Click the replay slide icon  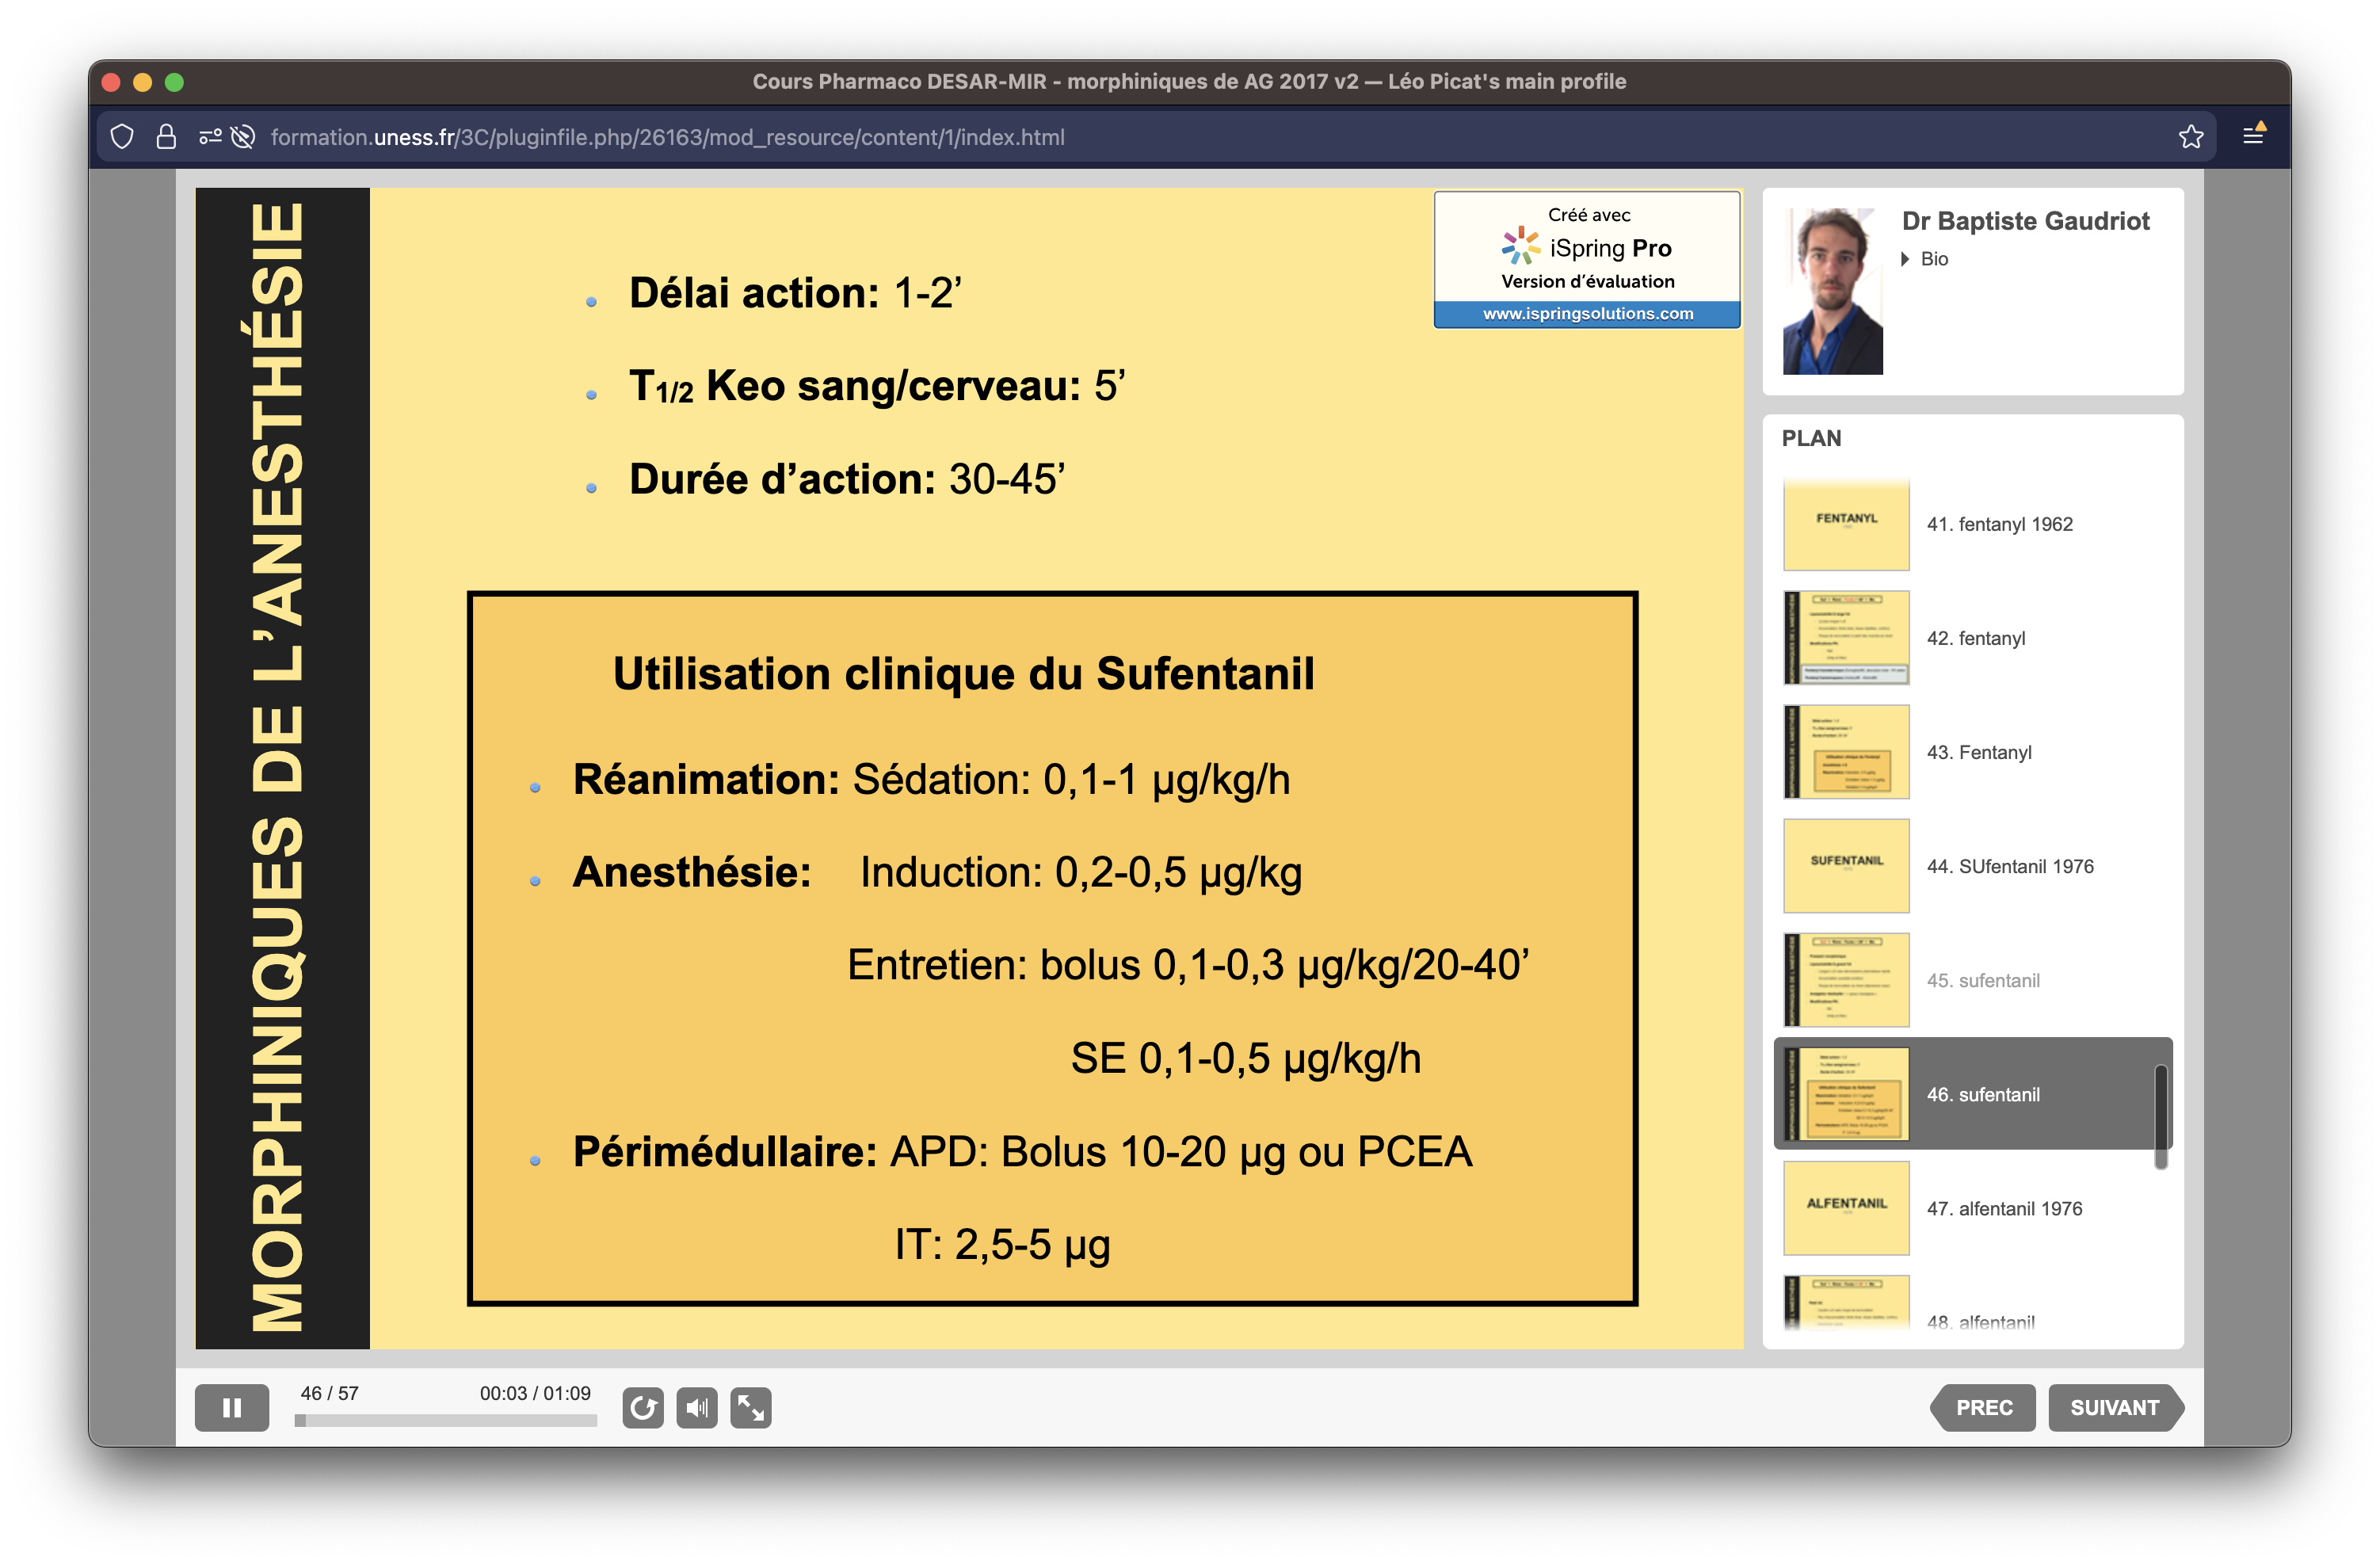(642, 1407)
